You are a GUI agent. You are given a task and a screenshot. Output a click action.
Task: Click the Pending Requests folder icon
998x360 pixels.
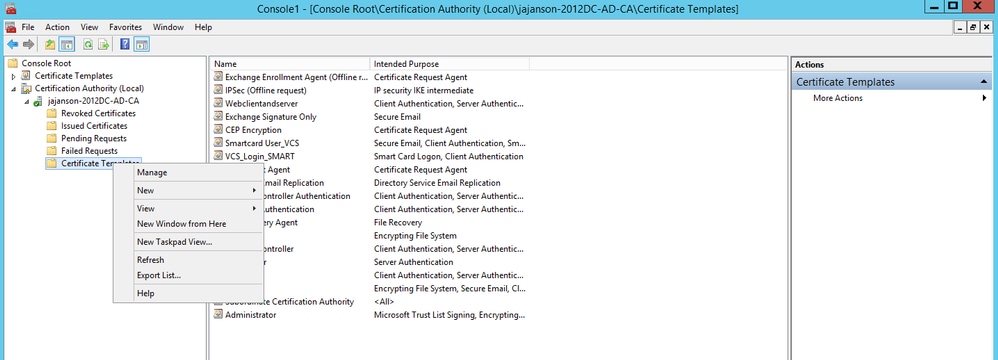click(52, 138)
